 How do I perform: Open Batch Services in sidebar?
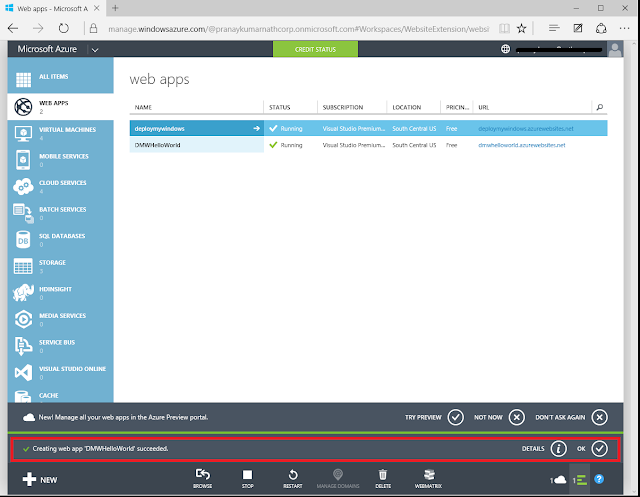tap(60, 213)
